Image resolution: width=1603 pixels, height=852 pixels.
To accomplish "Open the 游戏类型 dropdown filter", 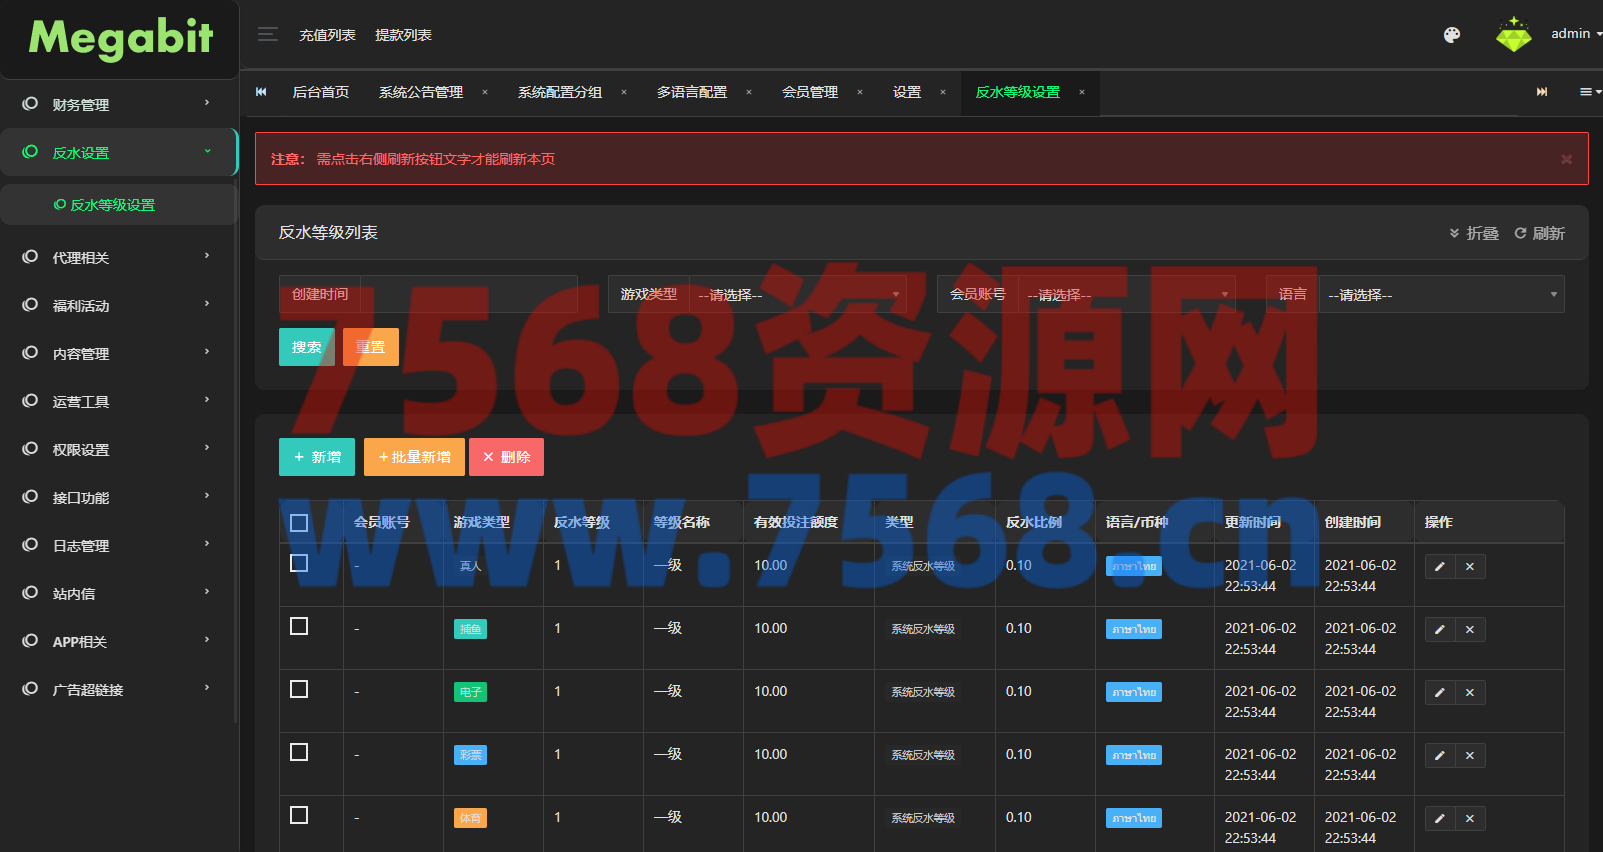I will [x=797, y=295].
